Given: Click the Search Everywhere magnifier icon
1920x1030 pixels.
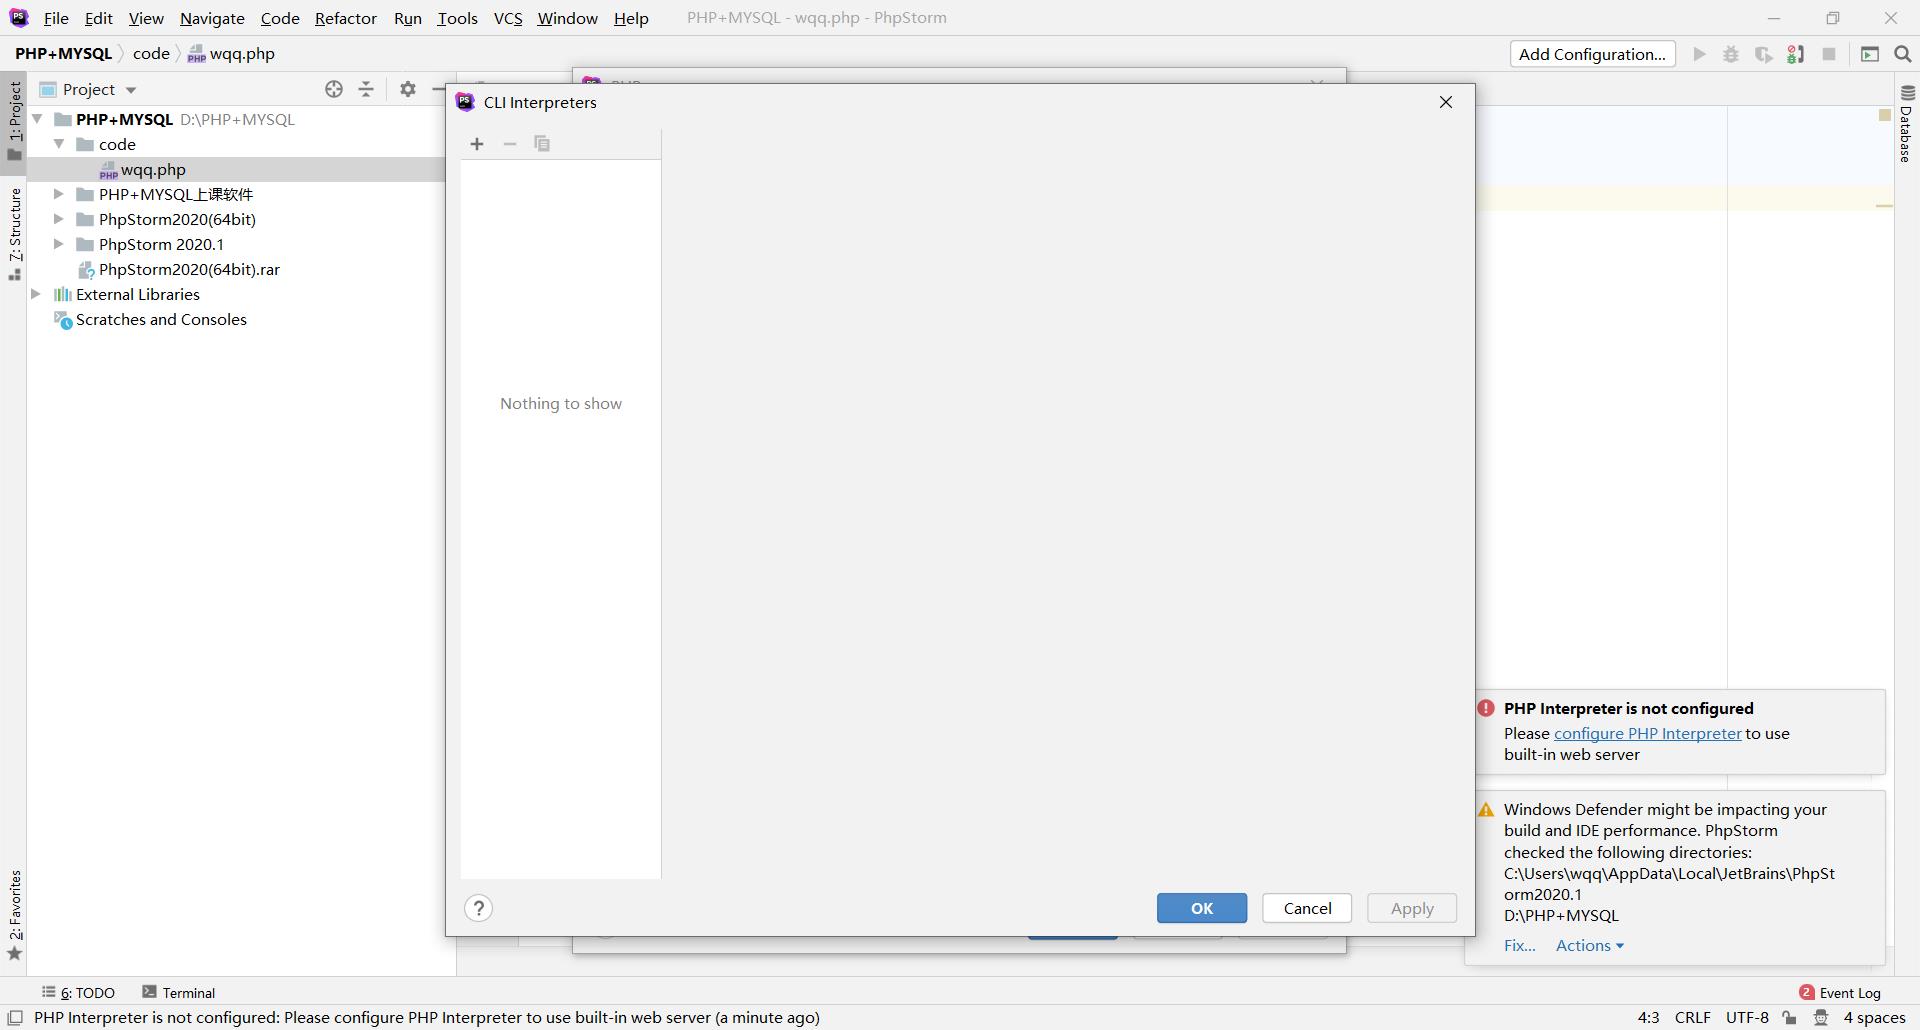Looking at the screenshot, I should click(x=1903, y=54).
